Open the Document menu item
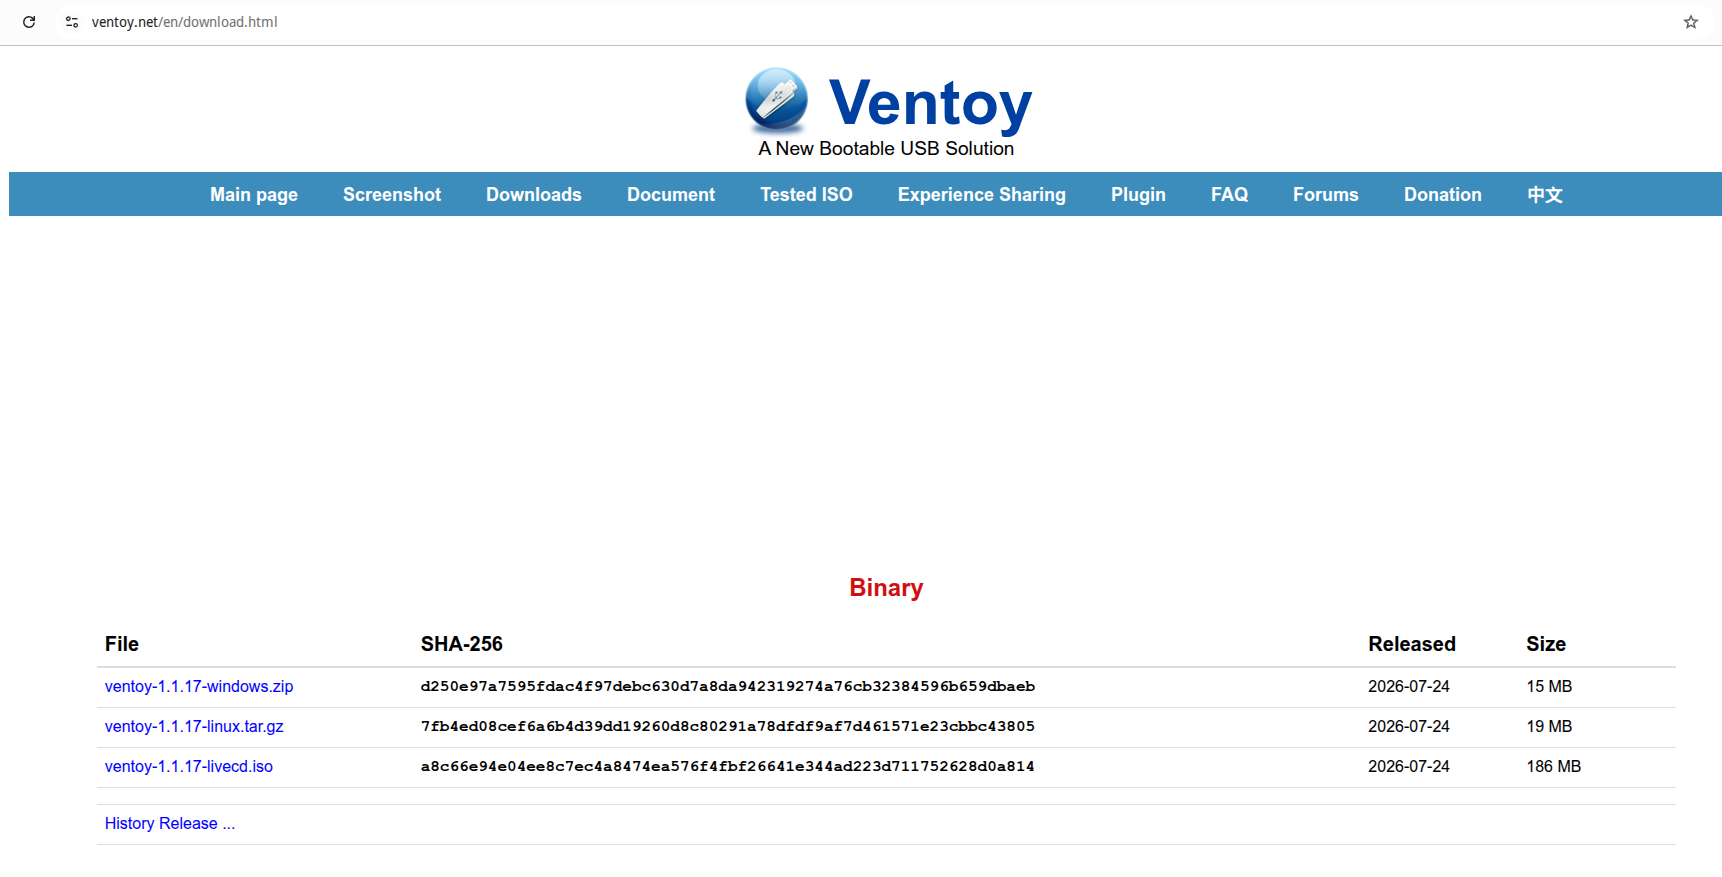The height and width of the screenshot is (877, 1722). pos(671,195)
